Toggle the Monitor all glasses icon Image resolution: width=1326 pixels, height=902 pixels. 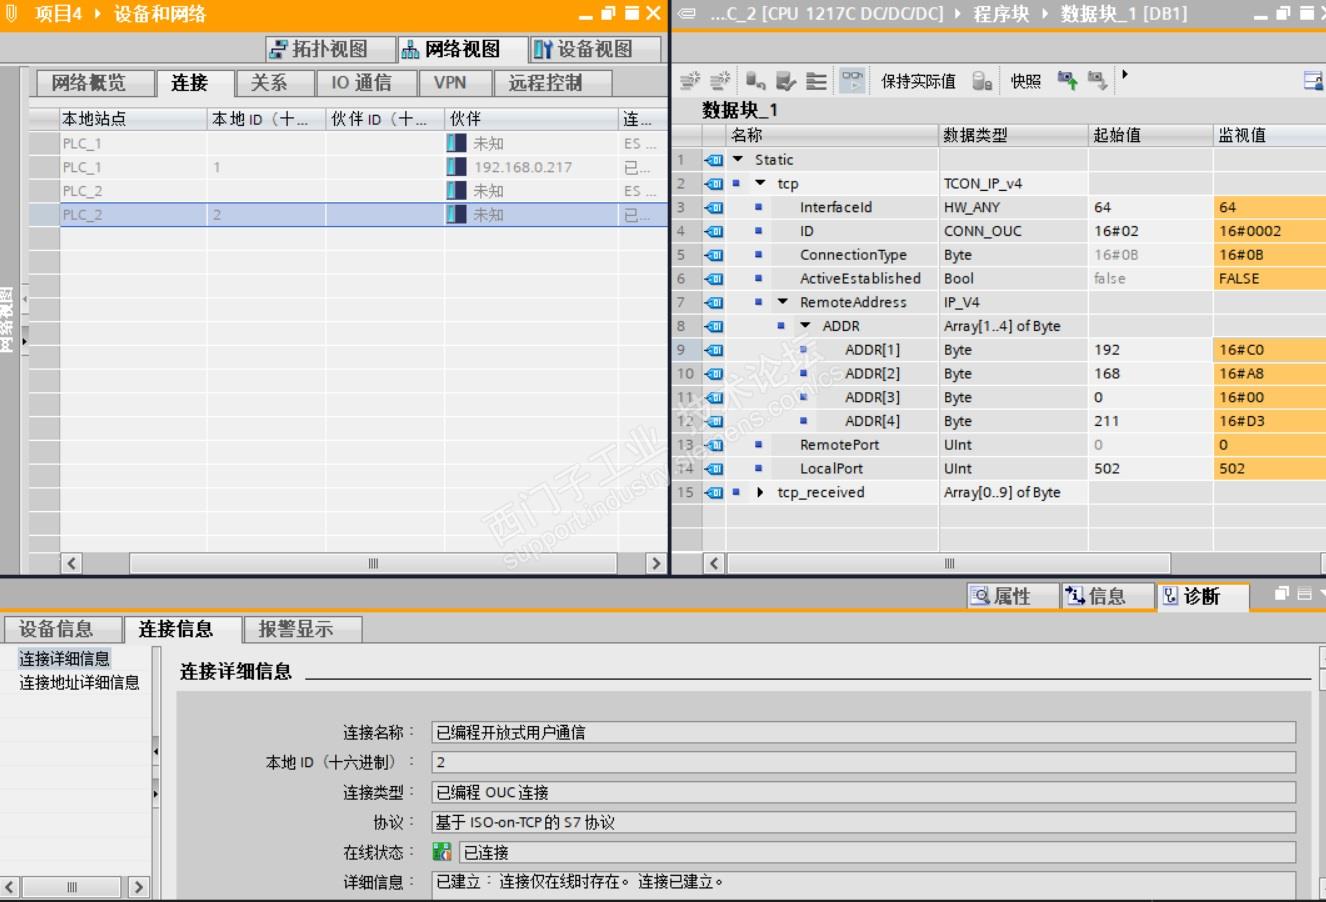click(852, 81)
